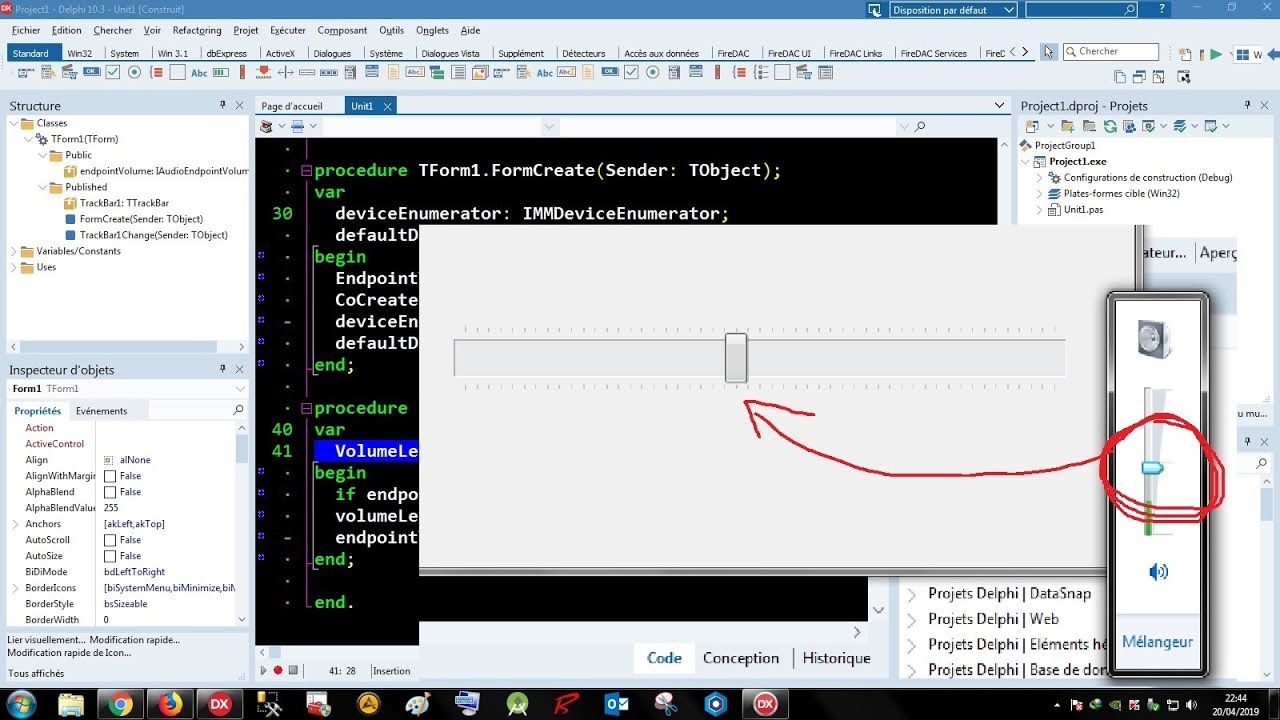
Task: Open Firefox from the taskbar
Action: point(169,704)
